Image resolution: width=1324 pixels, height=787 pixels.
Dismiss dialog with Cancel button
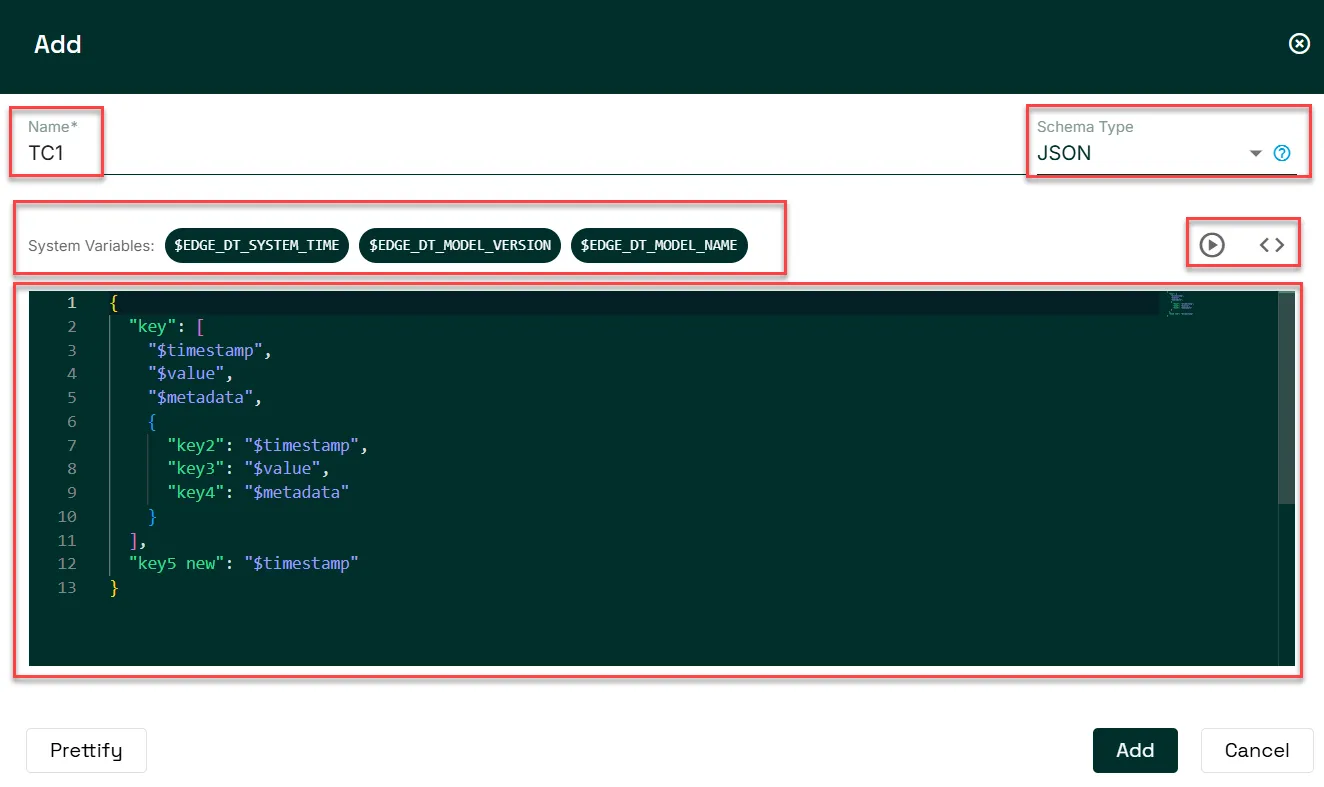1257,750
